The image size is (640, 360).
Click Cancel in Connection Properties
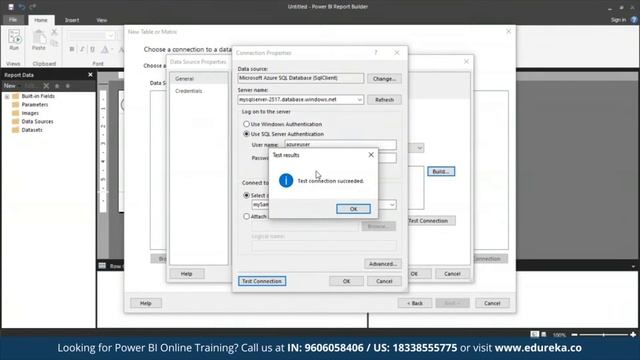click(384, 281)
